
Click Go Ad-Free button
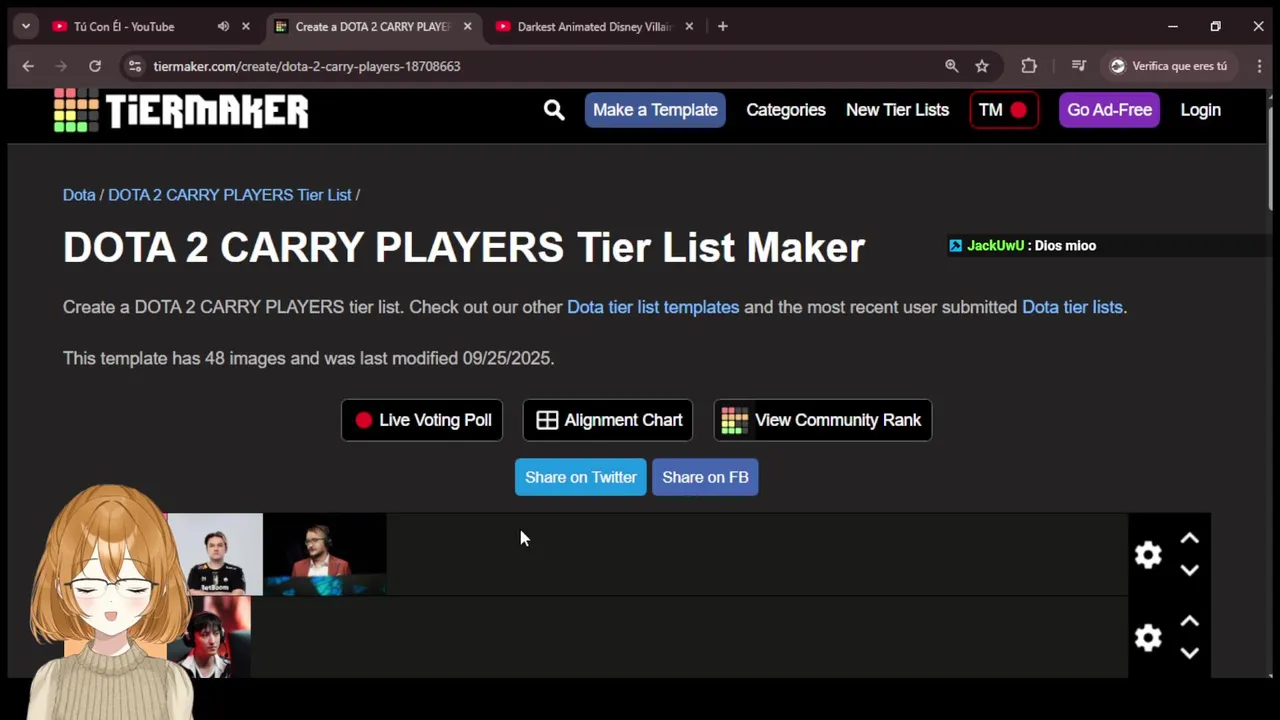pos(1109,110)
